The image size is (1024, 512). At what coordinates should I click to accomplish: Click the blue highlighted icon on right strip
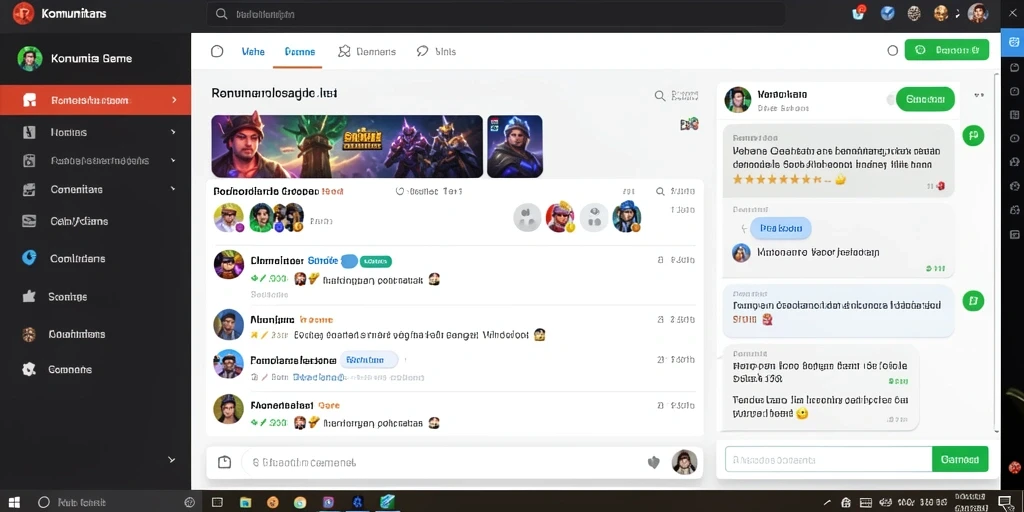pyautogui.click(x=1013, y=42)
